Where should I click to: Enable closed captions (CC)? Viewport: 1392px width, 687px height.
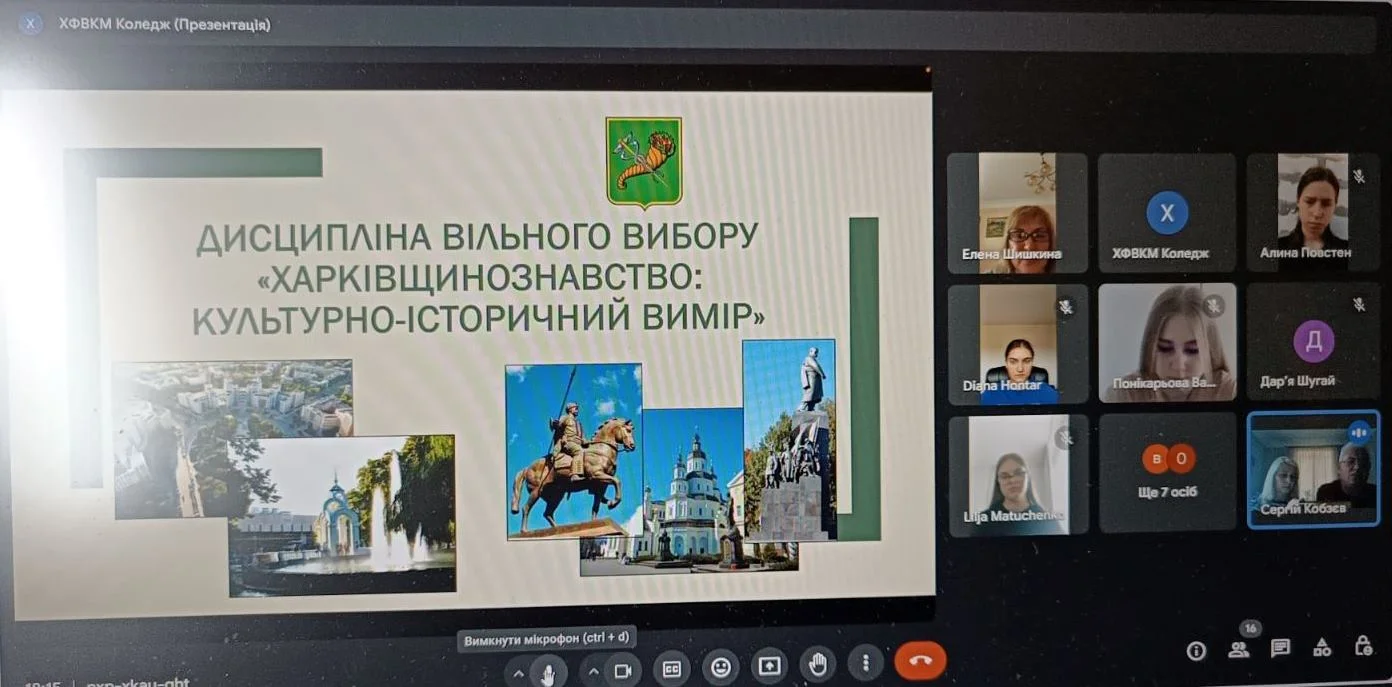click(x=672, y=668)
